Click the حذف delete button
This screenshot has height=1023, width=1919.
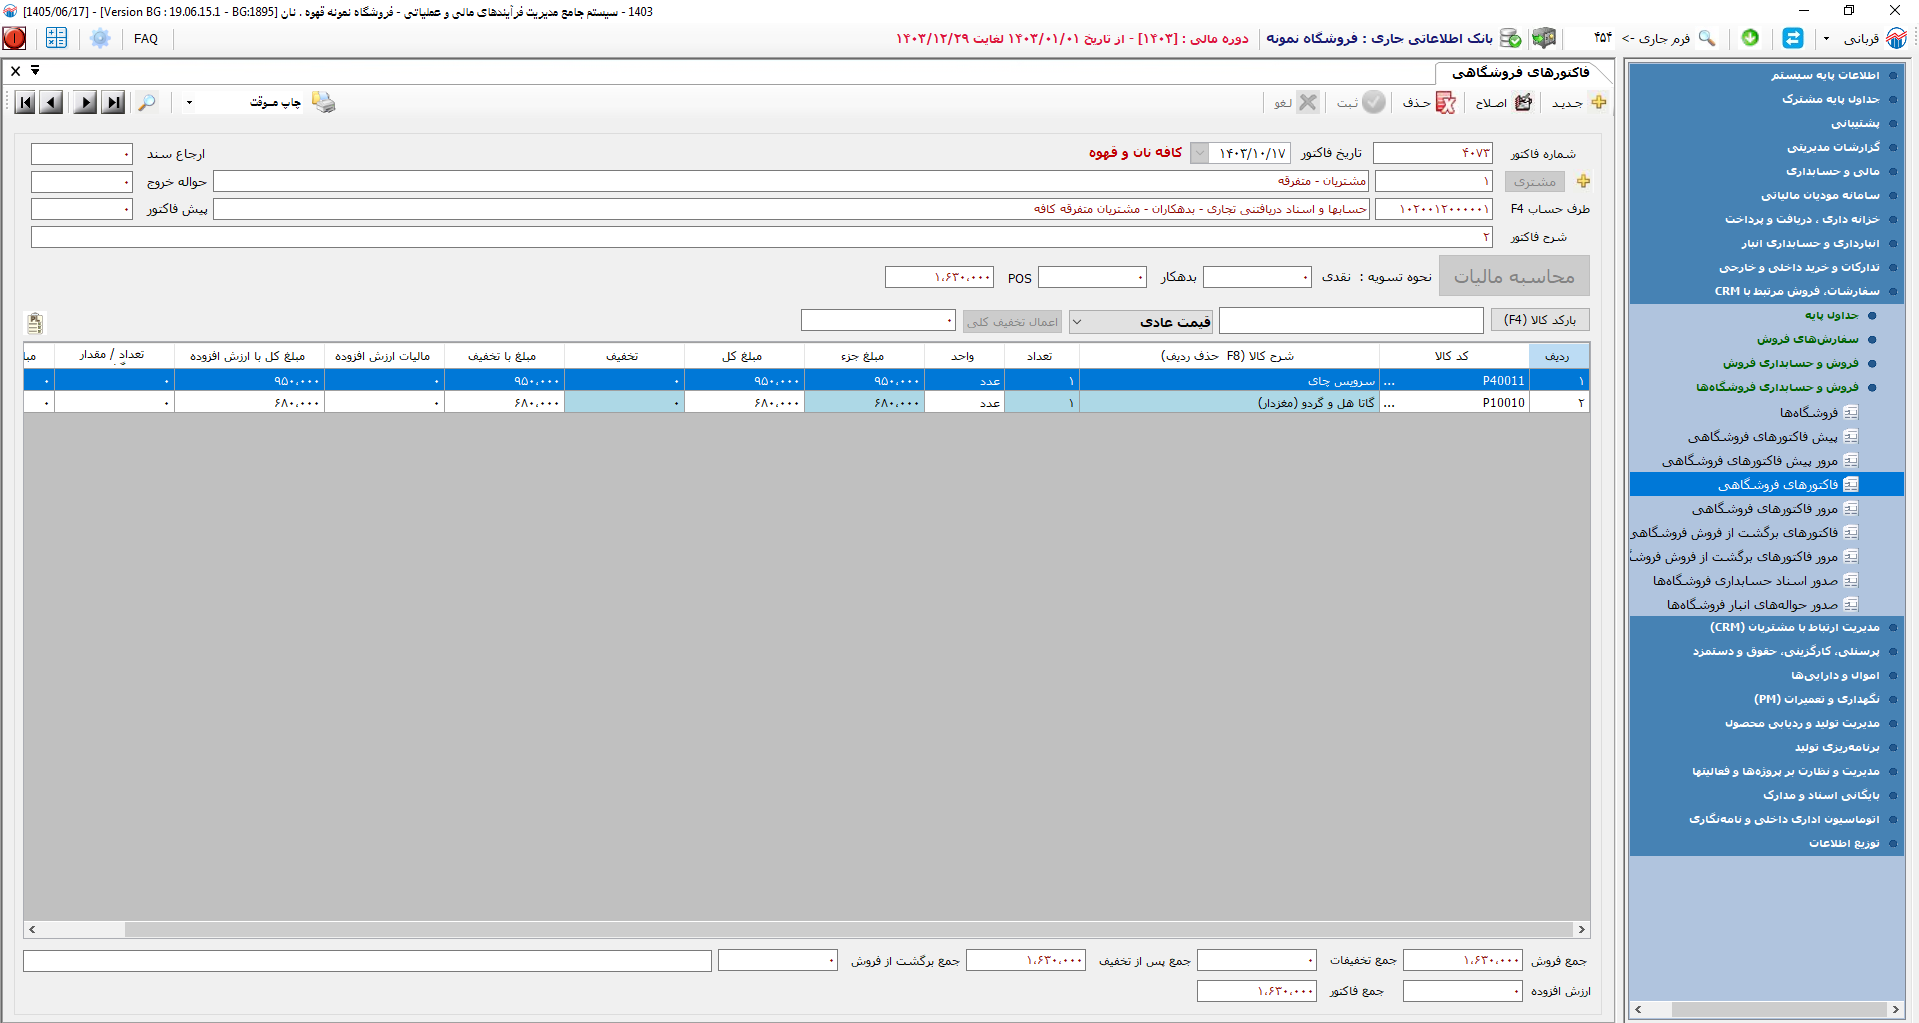pos(1429,102)
